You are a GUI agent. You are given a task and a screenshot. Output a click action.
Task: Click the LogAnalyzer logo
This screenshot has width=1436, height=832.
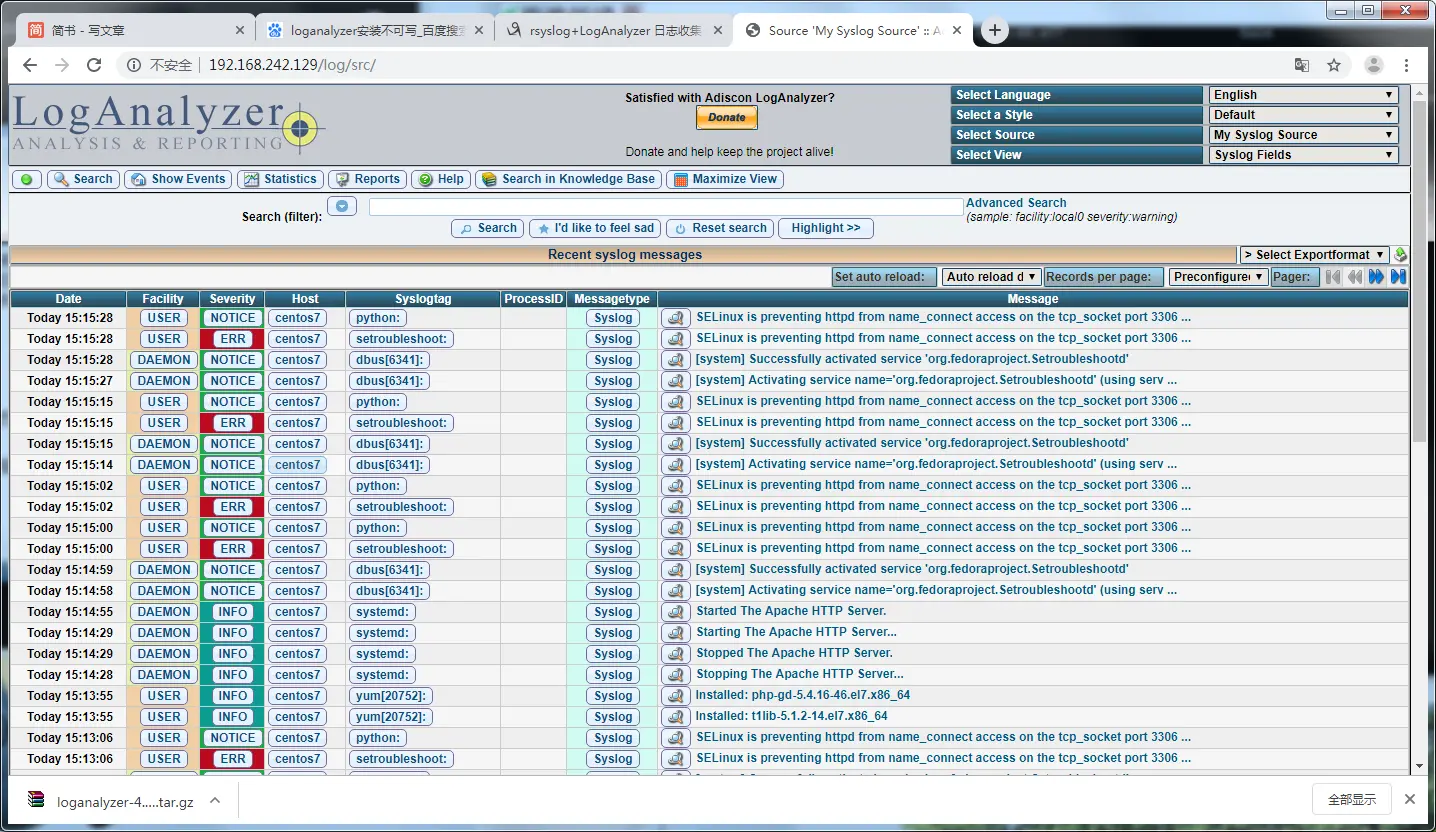click(x=168, y=124)
